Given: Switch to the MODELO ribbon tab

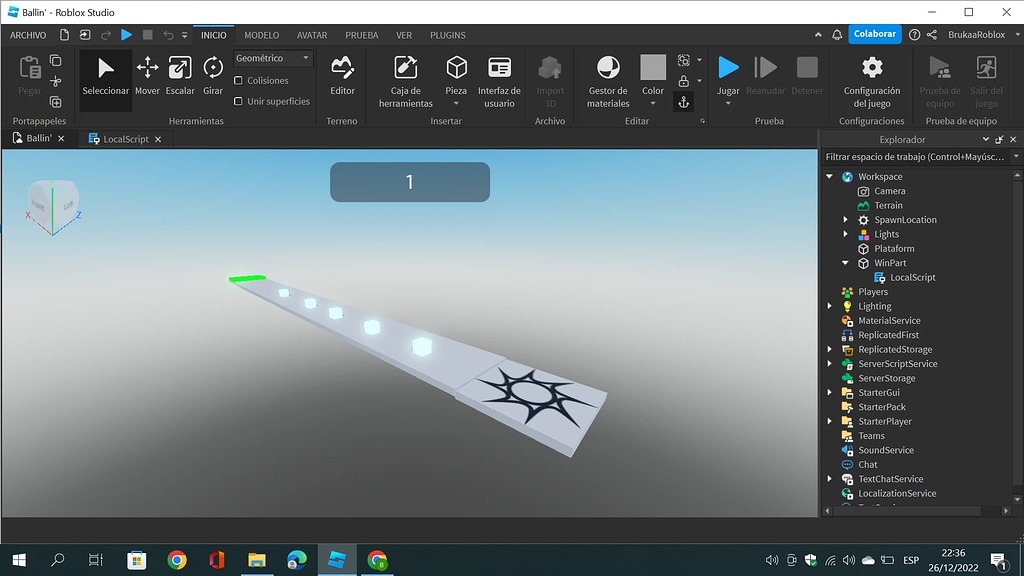Looking at the screenshot, I should (x=261, y=34).
